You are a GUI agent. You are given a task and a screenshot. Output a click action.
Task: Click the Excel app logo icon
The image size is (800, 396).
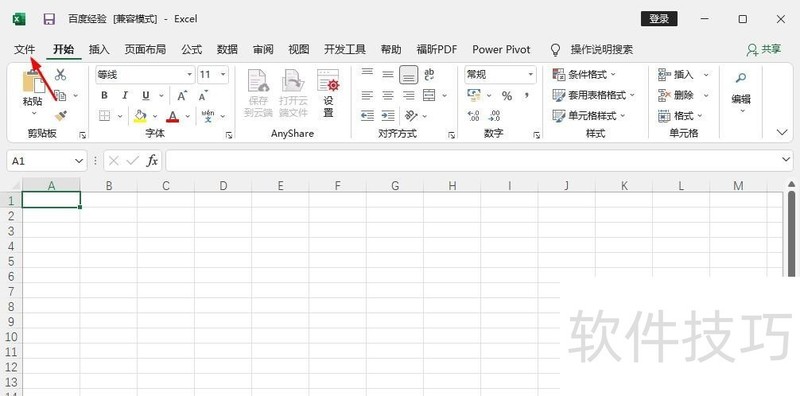pos(19,19)
